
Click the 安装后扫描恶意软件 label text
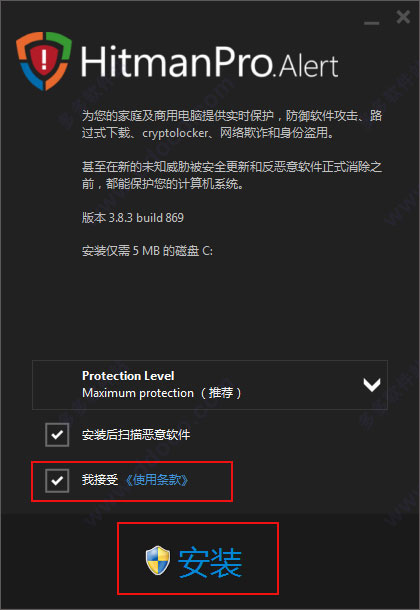(136, 435)
